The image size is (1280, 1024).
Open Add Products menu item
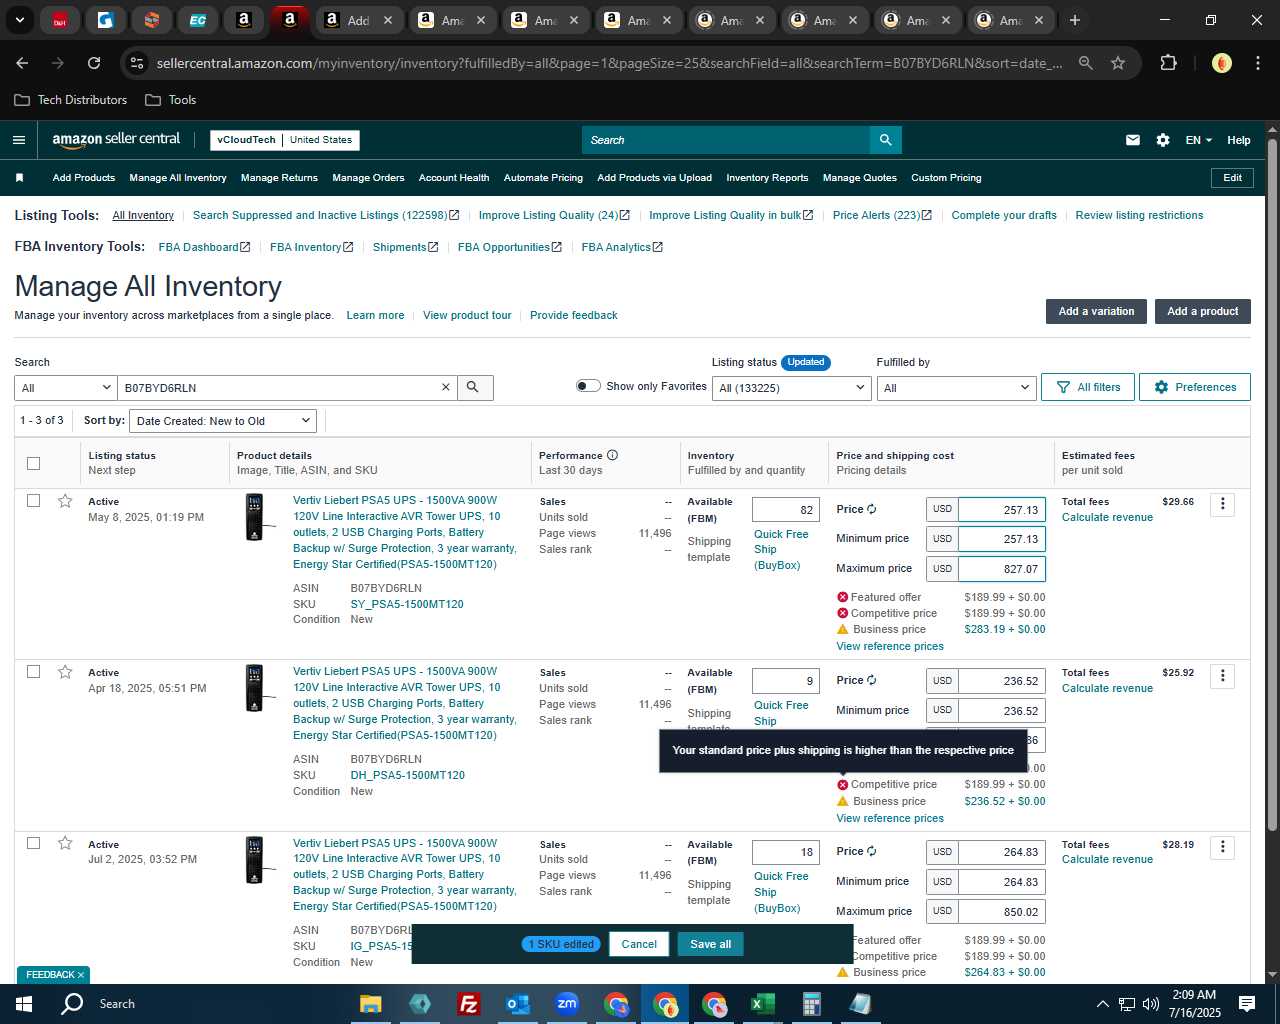[84, 178]
